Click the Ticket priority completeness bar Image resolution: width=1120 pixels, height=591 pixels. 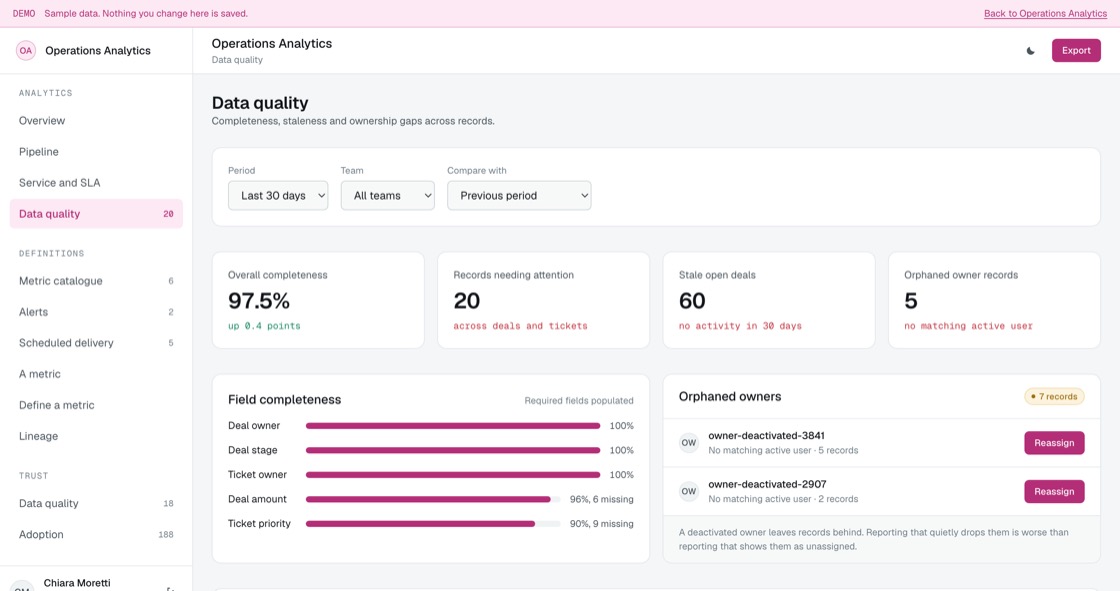(433, 524)
